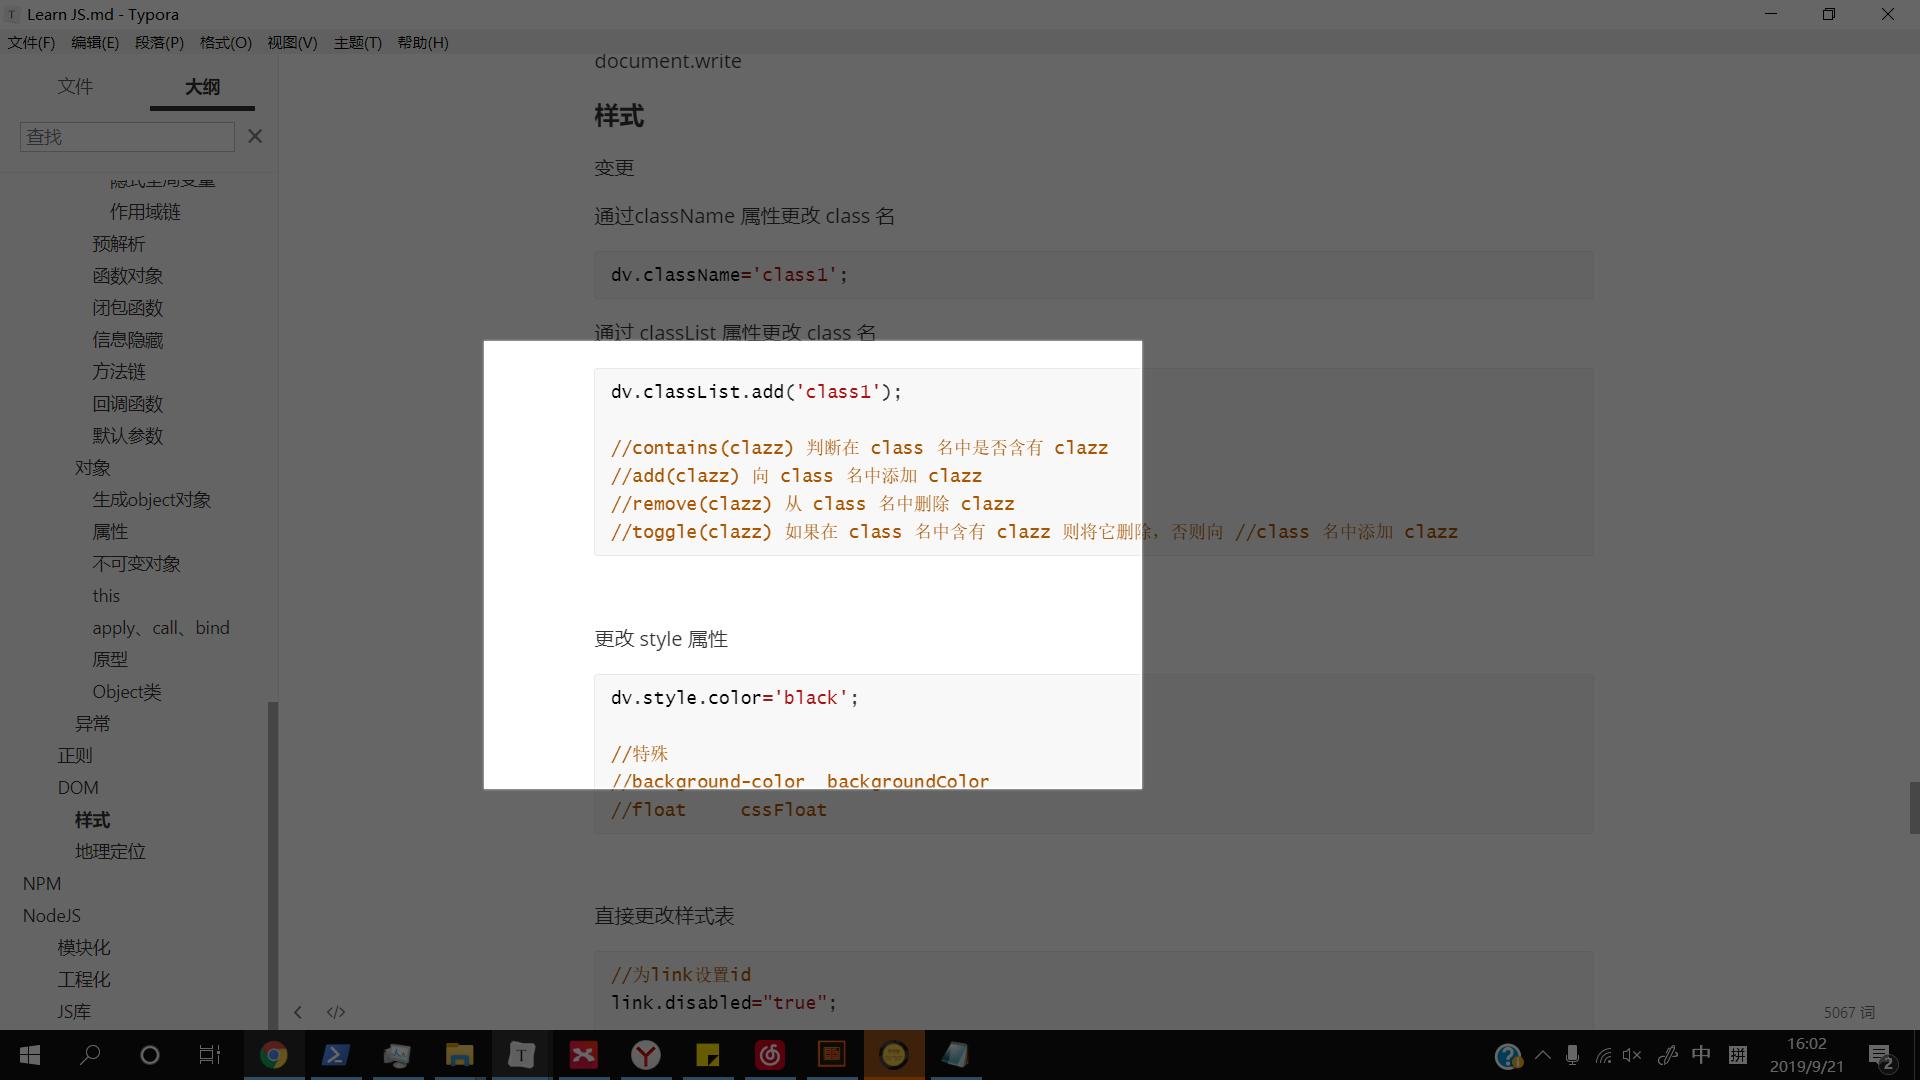The width and height of the screenshot is (1920, 1080).
Task: Click inside the 查找 search field
Action: [x=127, y=136]
